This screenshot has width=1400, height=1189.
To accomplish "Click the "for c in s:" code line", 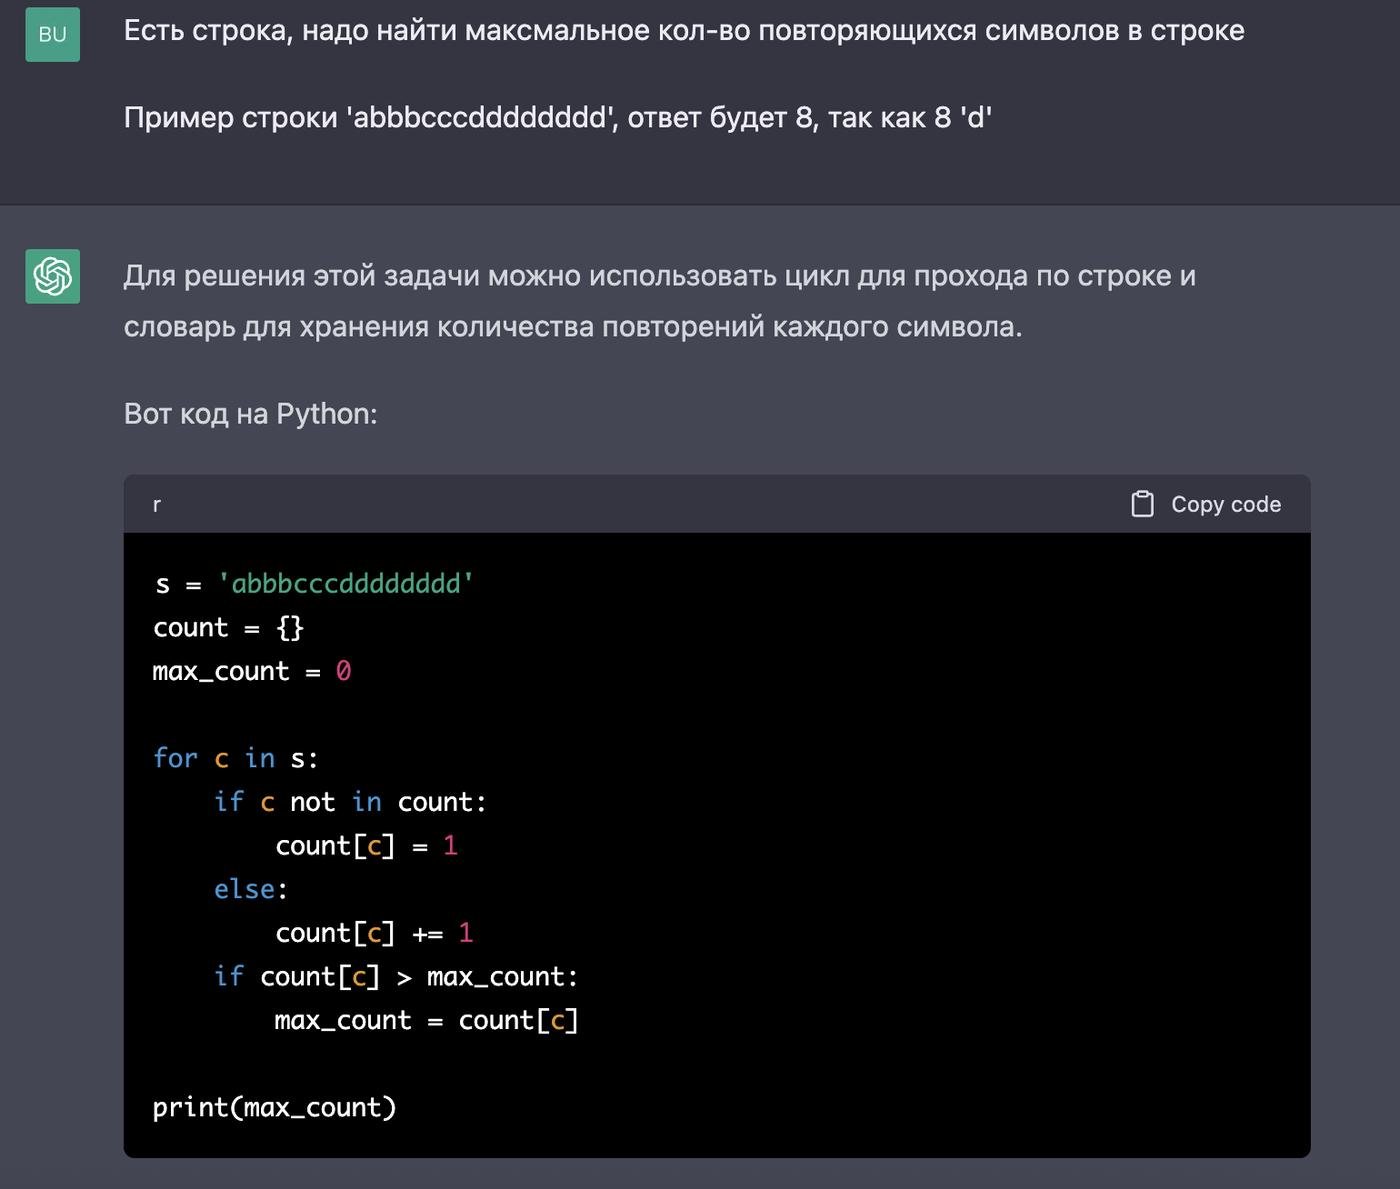I will pyautogui.click(x=236, y=759).
